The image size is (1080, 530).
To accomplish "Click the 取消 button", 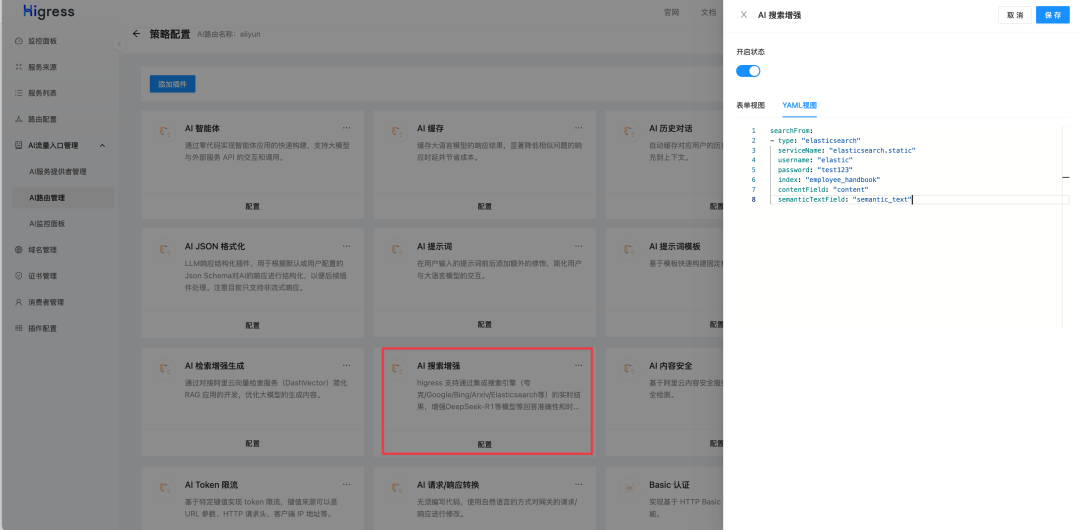I will [x=1015, y=14].
